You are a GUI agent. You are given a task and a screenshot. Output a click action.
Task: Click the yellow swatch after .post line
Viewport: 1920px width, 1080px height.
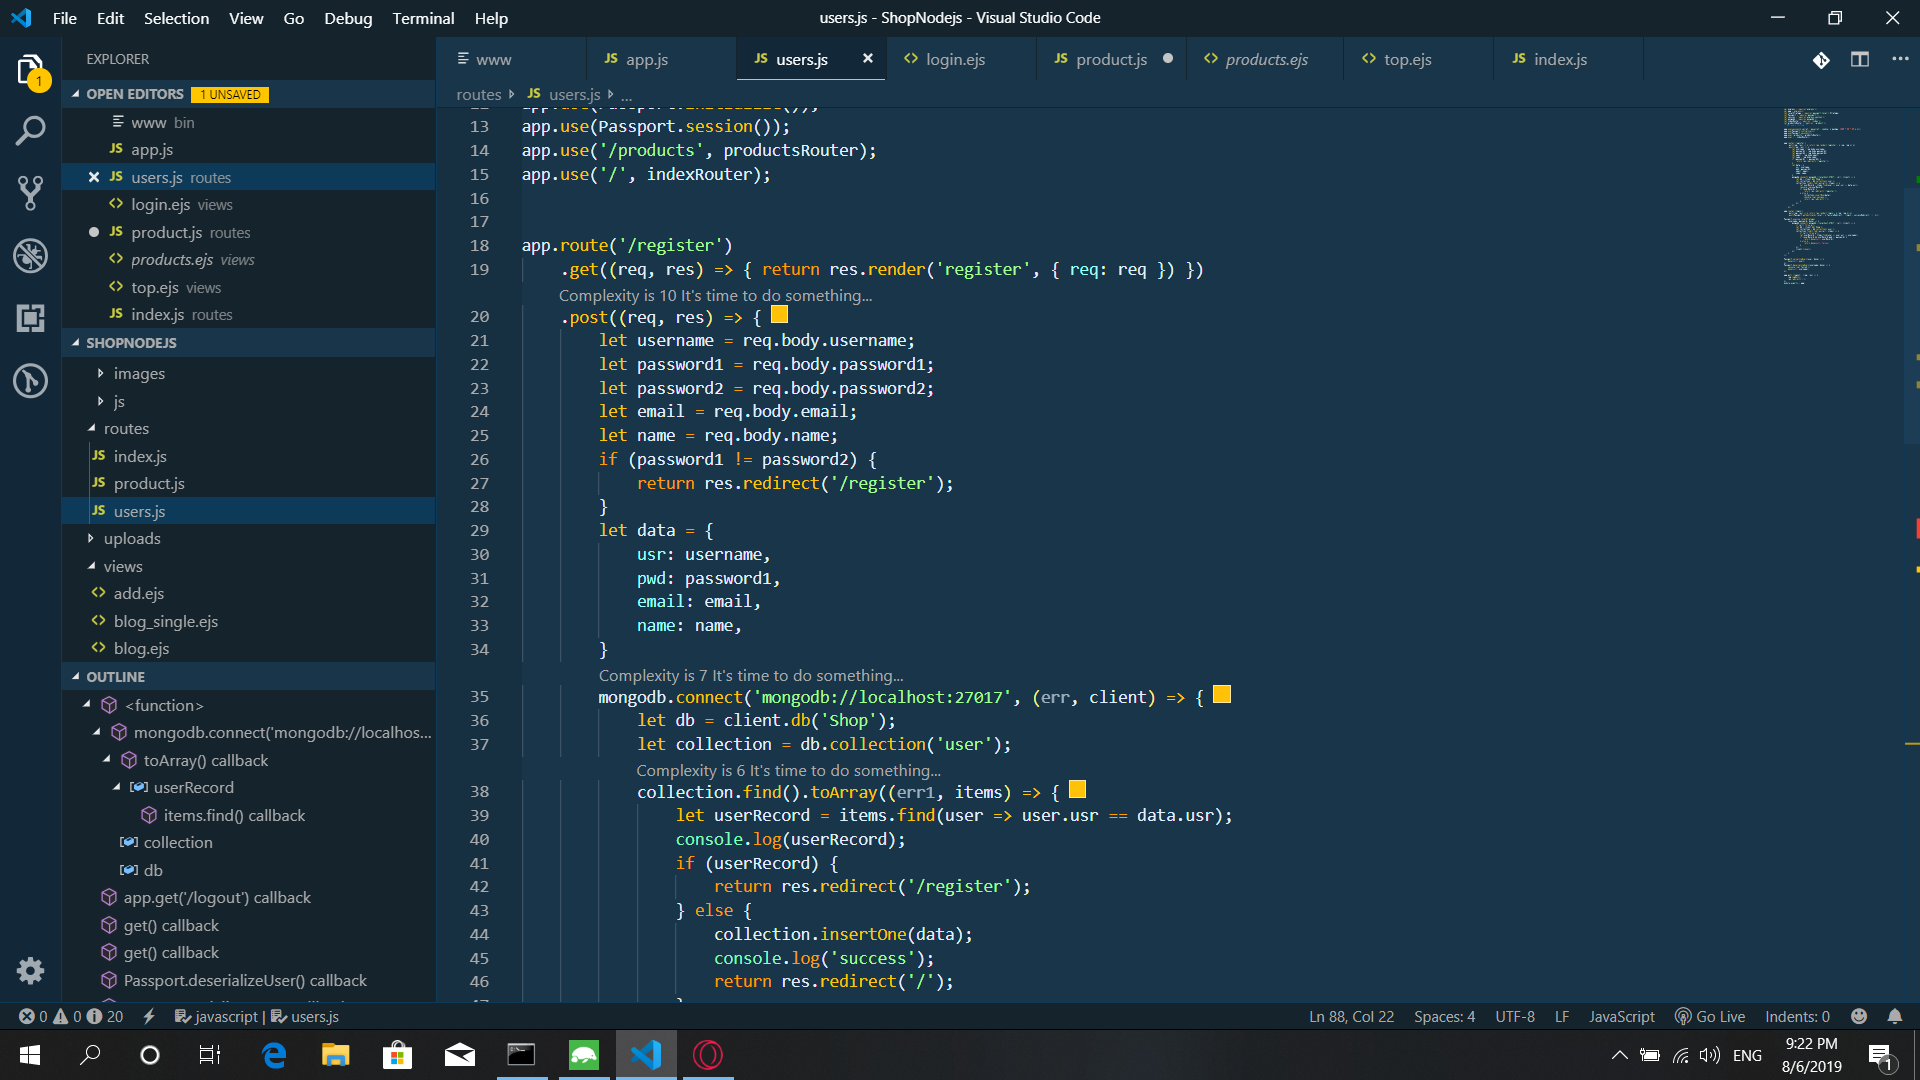[780, 315]
